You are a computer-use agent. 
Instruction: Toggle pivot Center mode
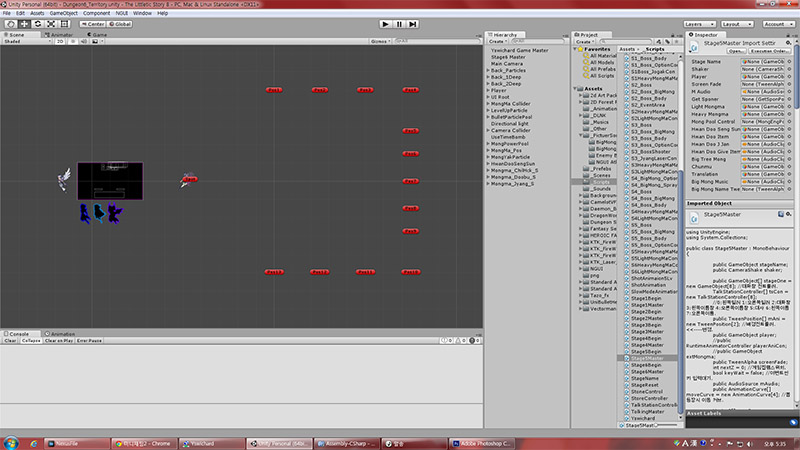(92, 24)
